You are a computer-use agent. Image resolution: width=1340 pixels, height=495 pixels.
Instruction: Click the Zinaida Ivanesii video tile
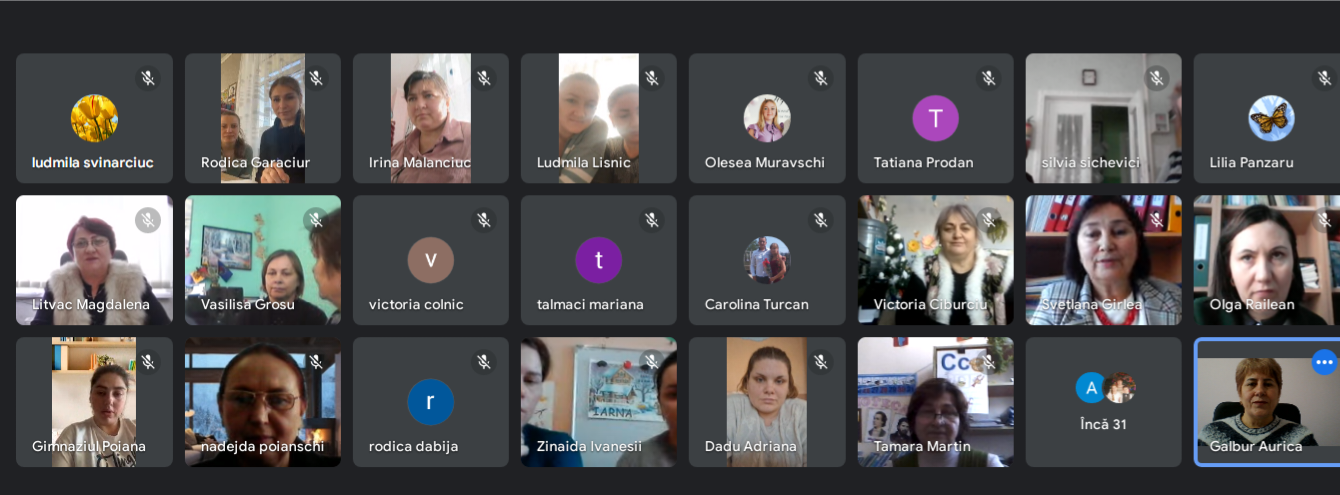(598, 400)
